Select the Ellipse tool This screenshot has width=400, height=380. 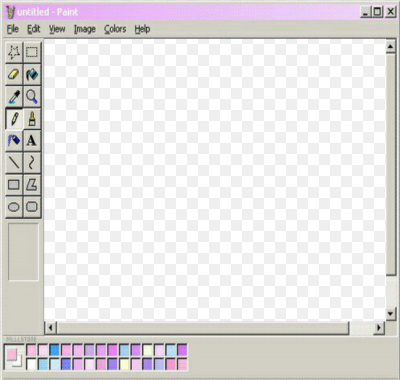(x=14, y=207)
